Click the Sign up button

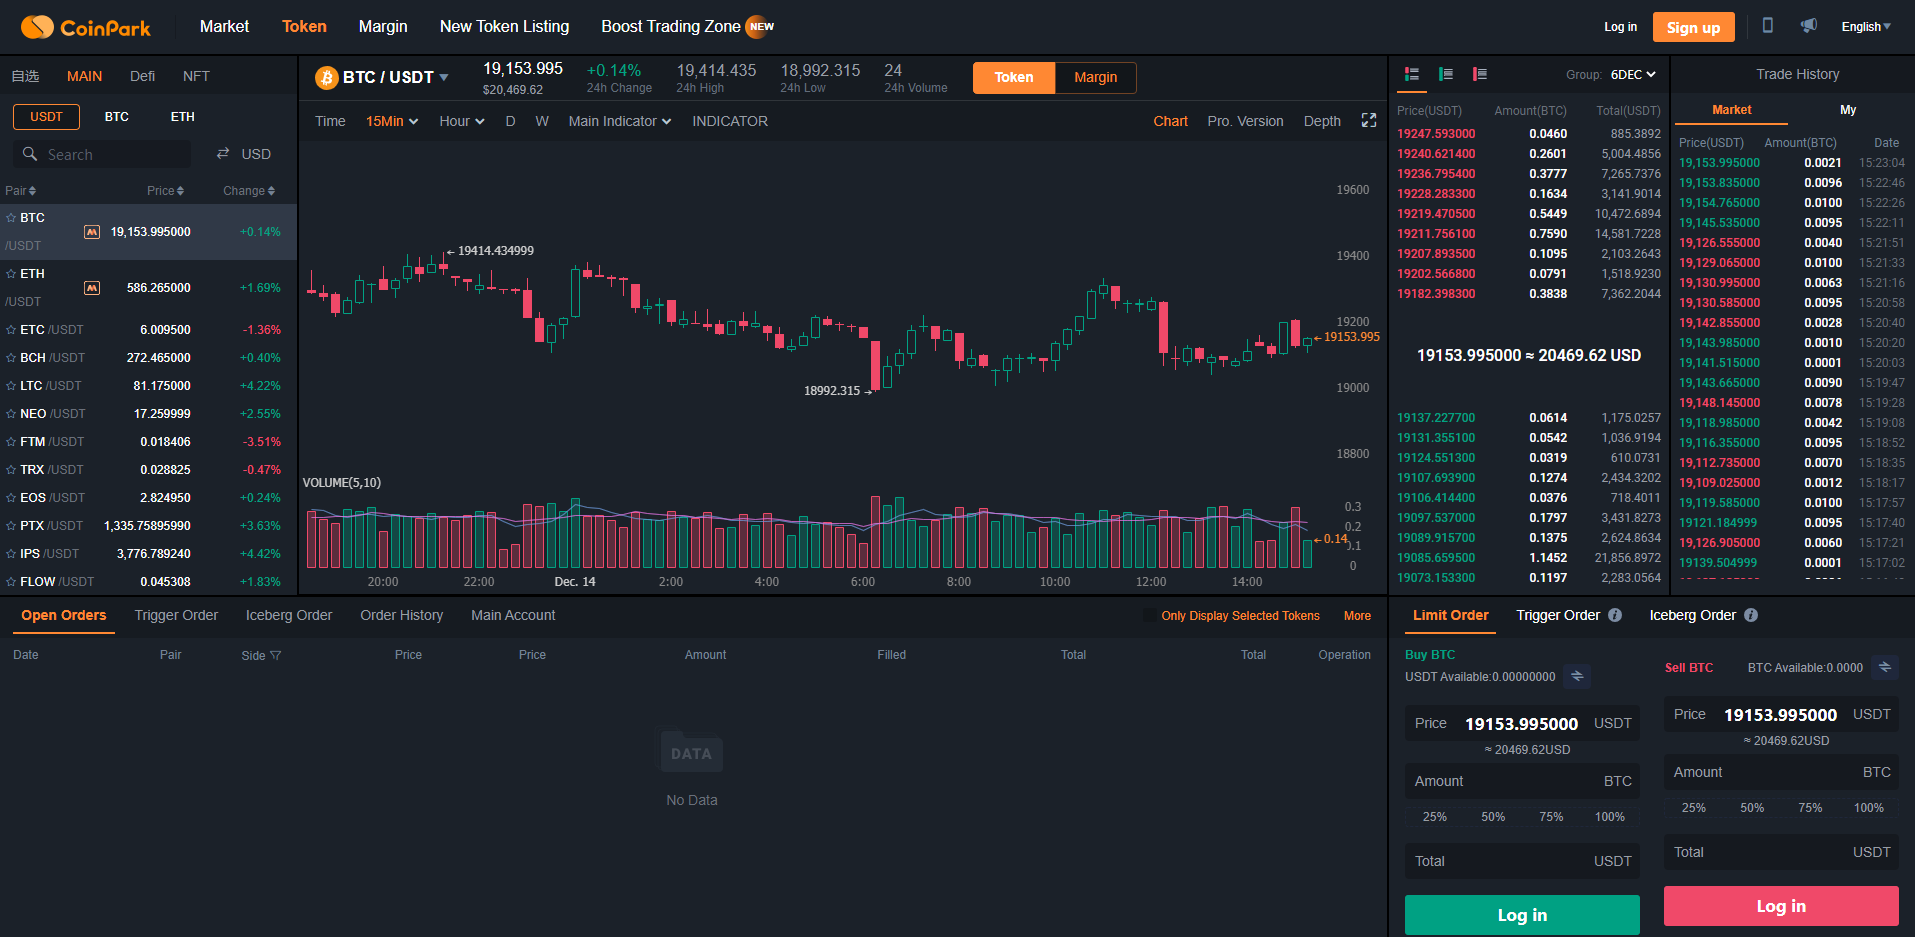point(1693,27)
